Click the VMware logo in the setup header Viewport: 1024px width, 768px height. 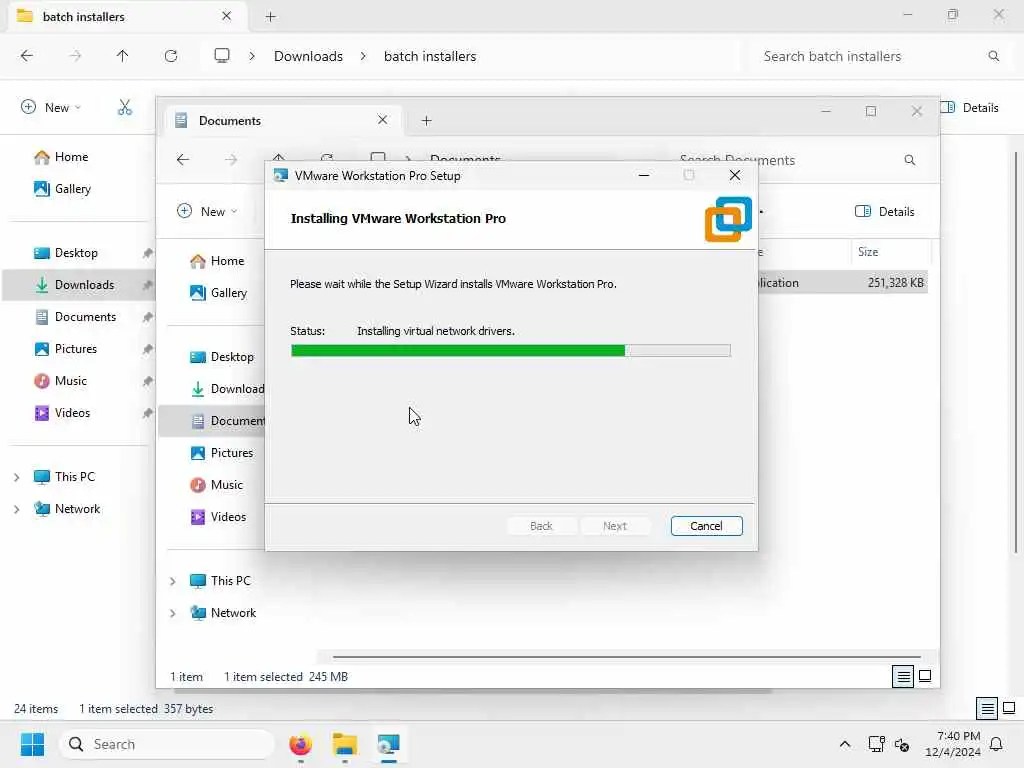coord(728,219)
